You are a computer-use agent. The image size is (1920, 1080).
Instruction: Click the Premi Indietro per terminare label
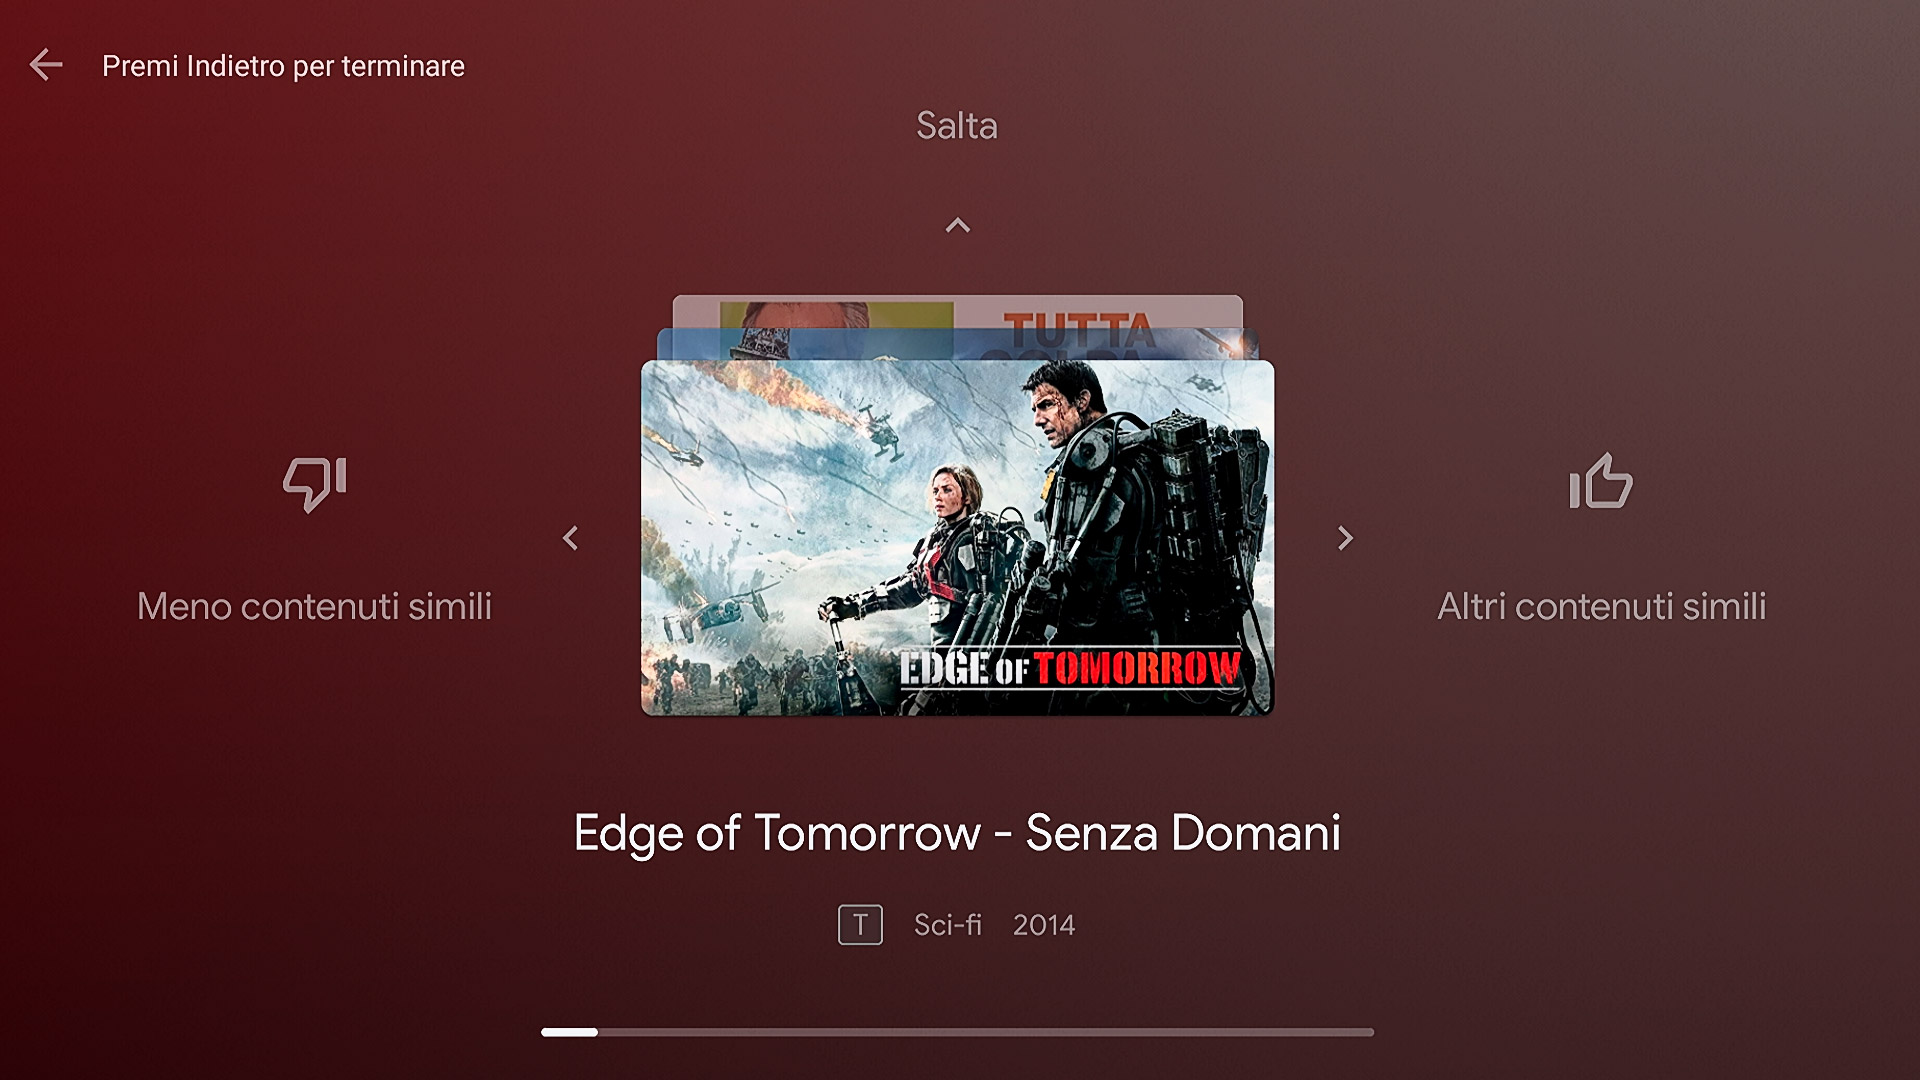(x=283, y=66)
